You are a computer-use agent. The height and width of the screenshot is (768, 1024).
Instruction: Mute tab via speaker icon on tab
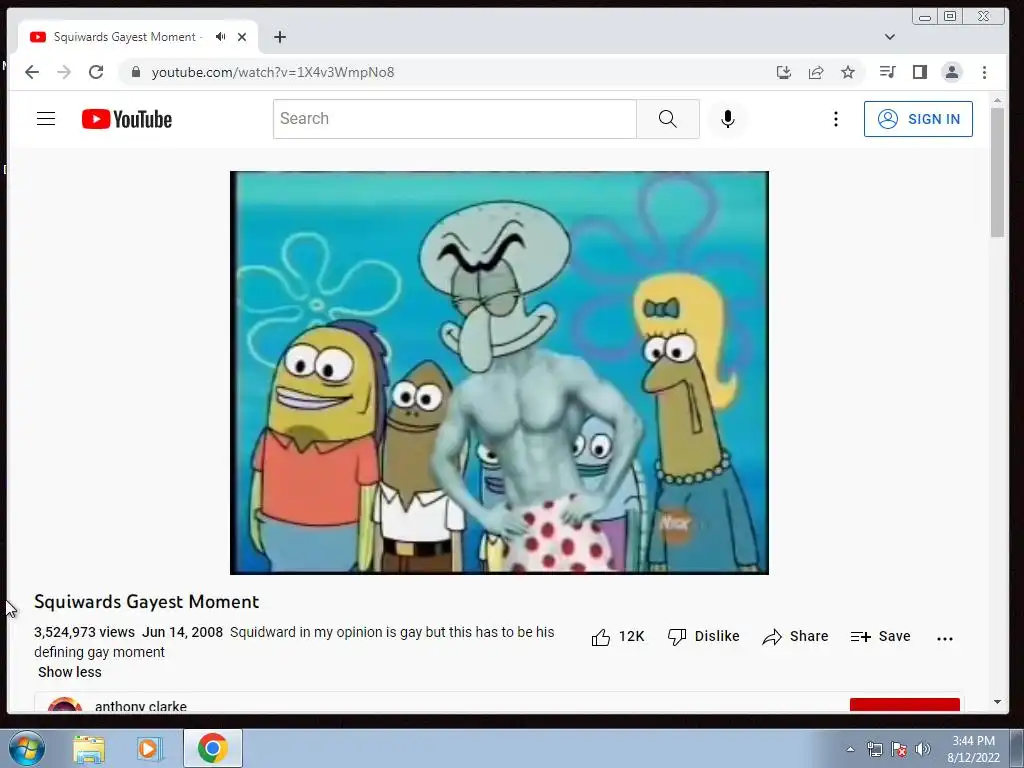point(221,37)
